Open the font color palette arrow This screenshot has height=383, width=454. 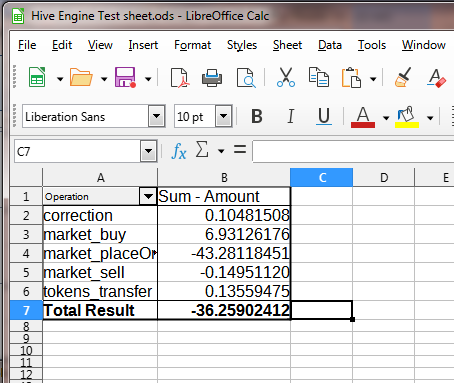(386, 118)
